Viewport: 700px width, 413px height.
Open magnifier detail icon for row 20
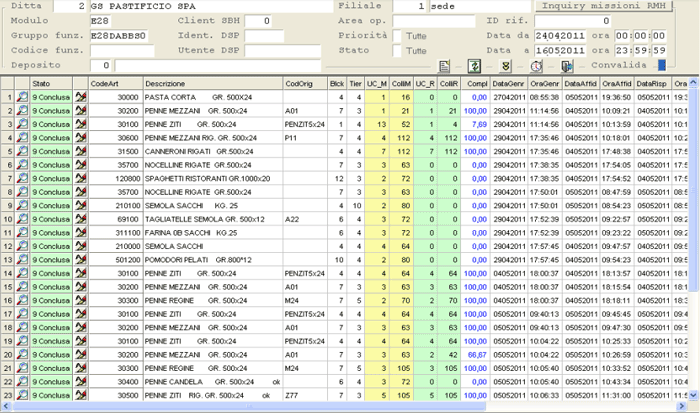coord(22,355)
